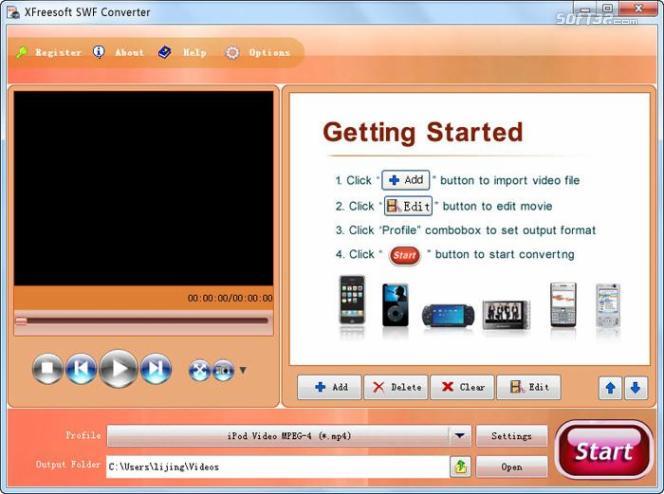This screenshot has height=494, width=664.
Task: Open the movie editor with Edit button
Action: pos(528,387)
